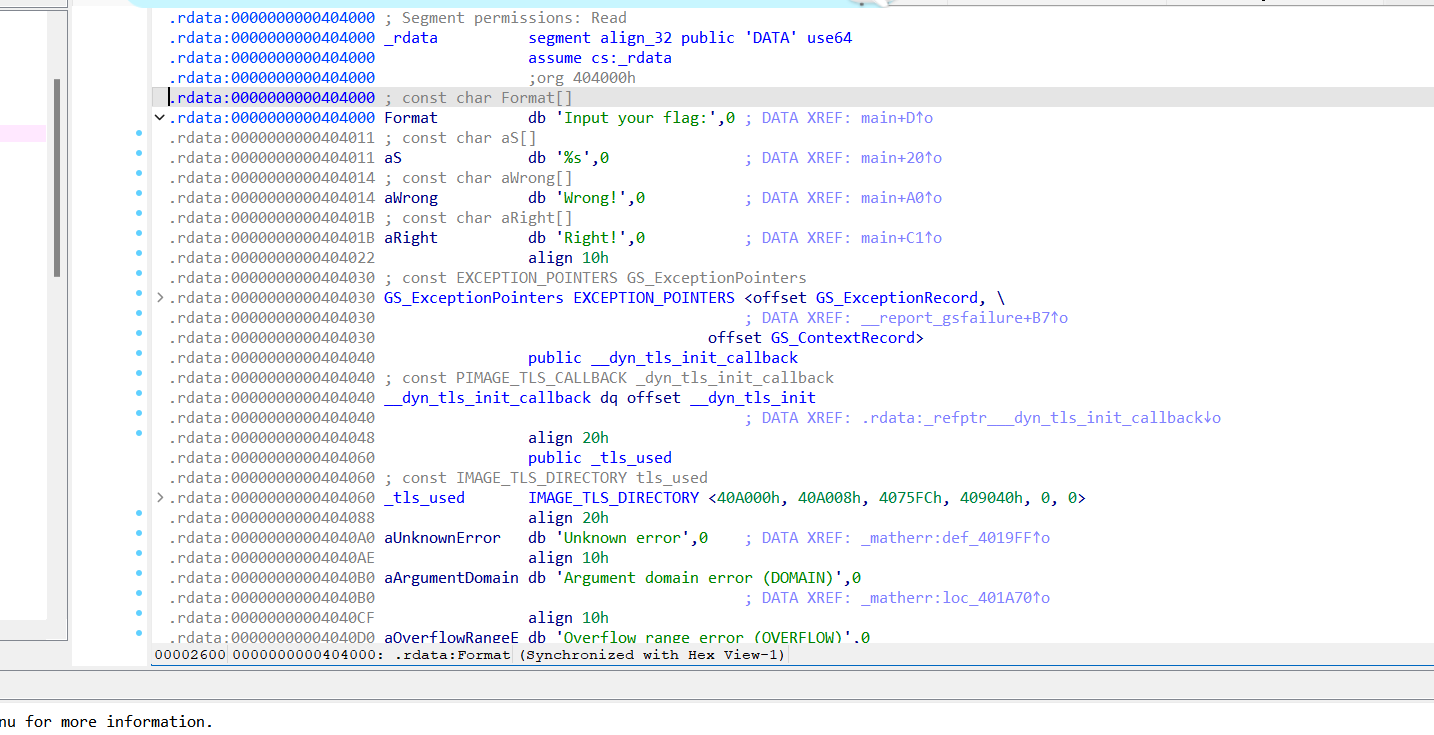Follow the main+A0 cross reference
Screen dimensions: 1434x735
coord(901,198)
